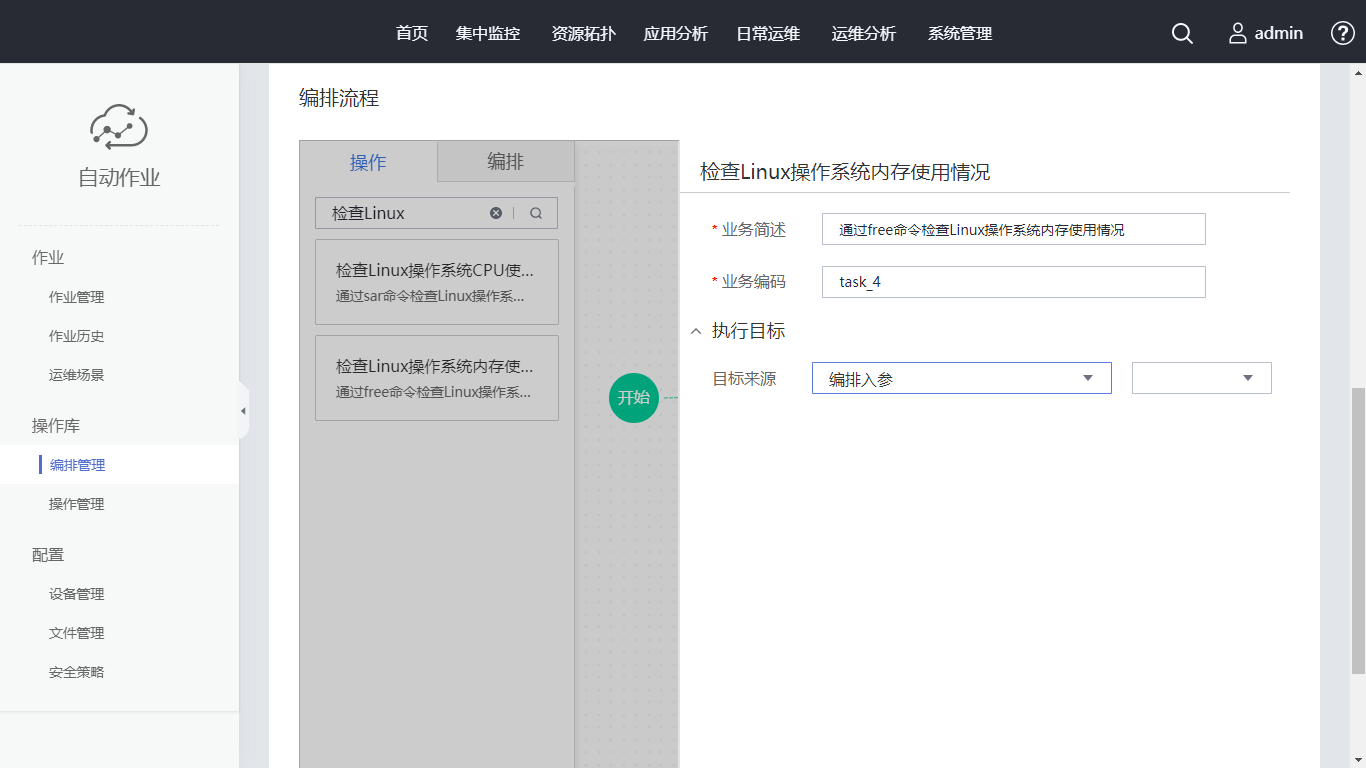Click the 业务编码 input field with task_4
Image resolution: width=1366 pixels, height=768 pixels.
pyautogui.click(x=1013, y=282)
